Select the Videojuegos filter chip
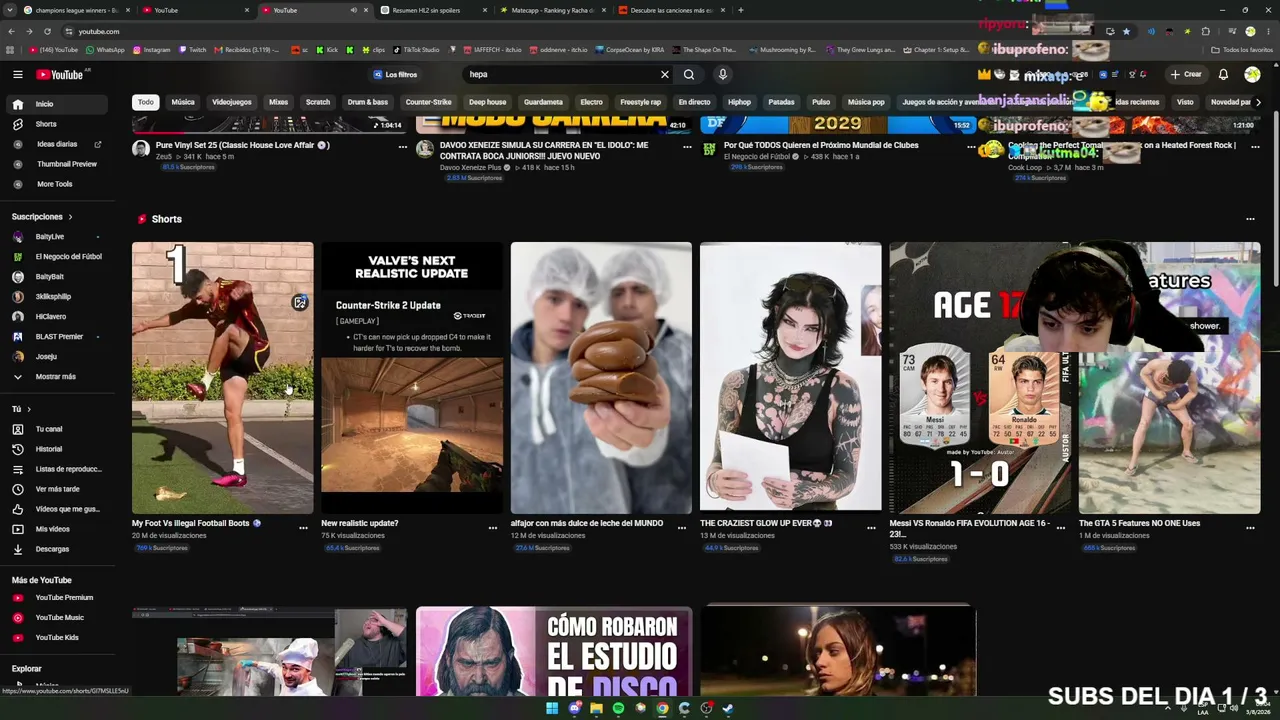This screenshot has height=720, width=1280. [232, 102]
